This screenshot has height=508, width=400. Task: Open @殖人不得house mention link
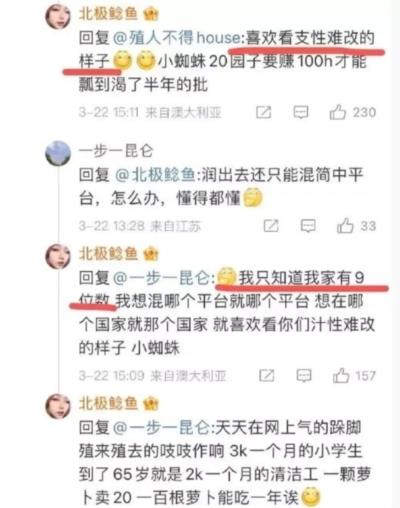(176, 38)
